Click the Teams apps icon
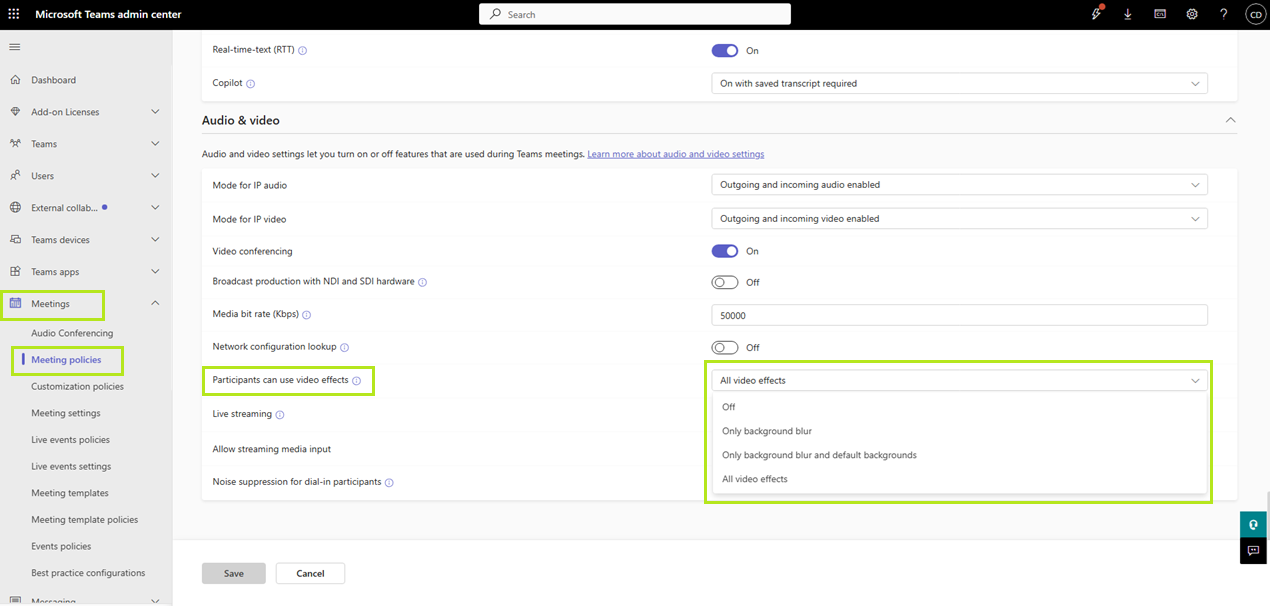Viewport: 1270px width, 606px height. (15, 272)
